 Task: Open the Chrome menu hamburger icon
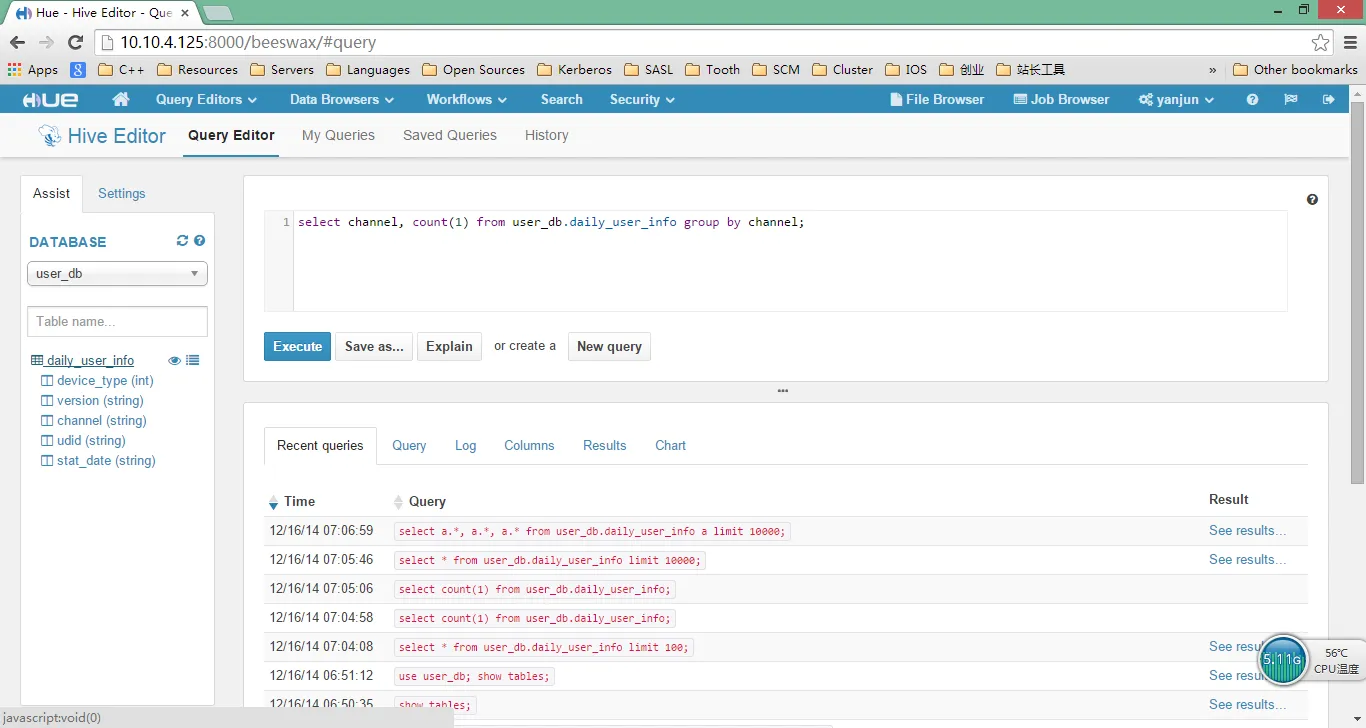coord(1350,42)
